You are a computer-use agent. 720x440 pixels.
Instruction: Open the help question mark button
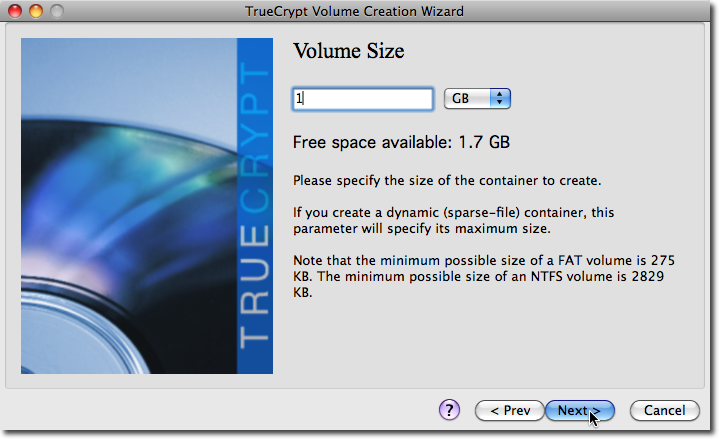coord(449,410)
